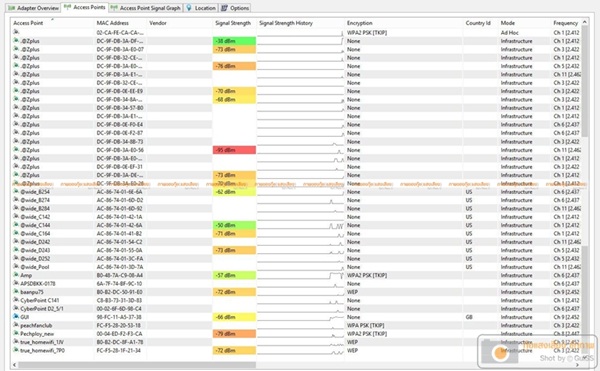Click the network icon beside true_homewifi_7P0
Viewport: 600px width, 371px height.
click(x=16, y=350)
